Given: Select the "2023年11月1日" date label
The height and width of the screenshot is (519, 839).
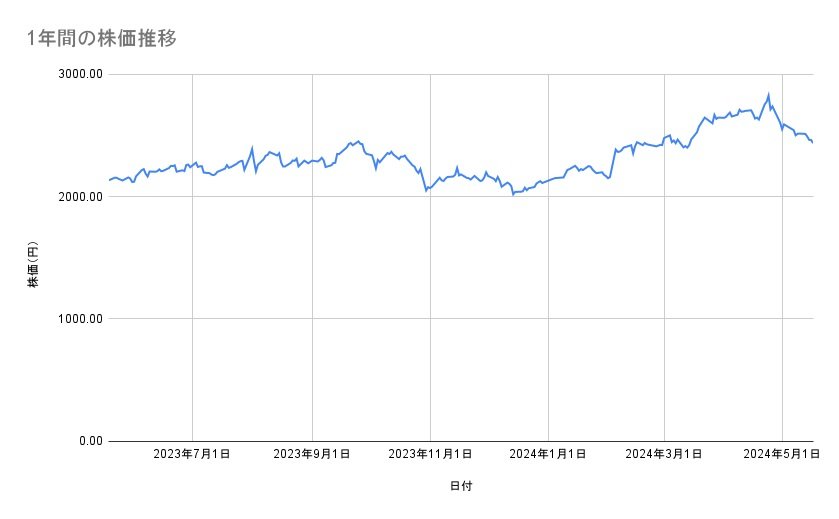Looking at the screenshot, I should point(430,455).
